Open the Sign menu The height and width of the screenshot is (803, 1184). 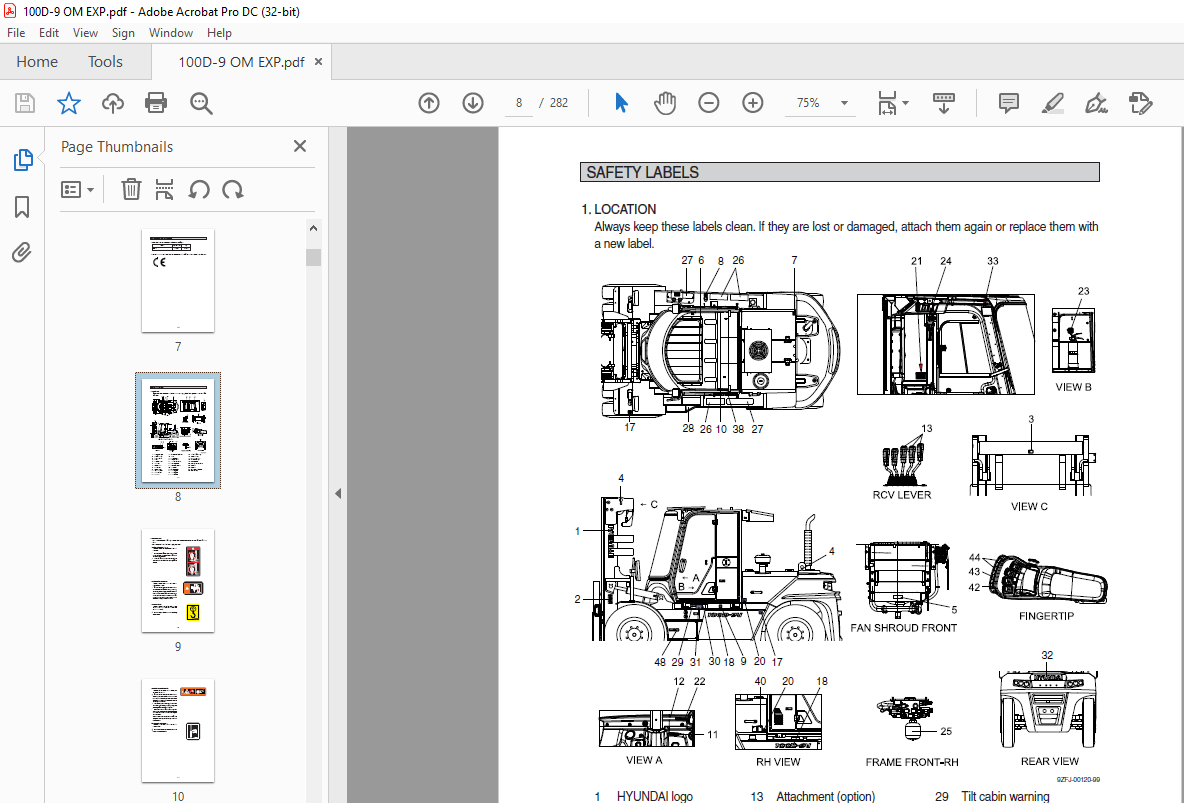pos(123,32)
